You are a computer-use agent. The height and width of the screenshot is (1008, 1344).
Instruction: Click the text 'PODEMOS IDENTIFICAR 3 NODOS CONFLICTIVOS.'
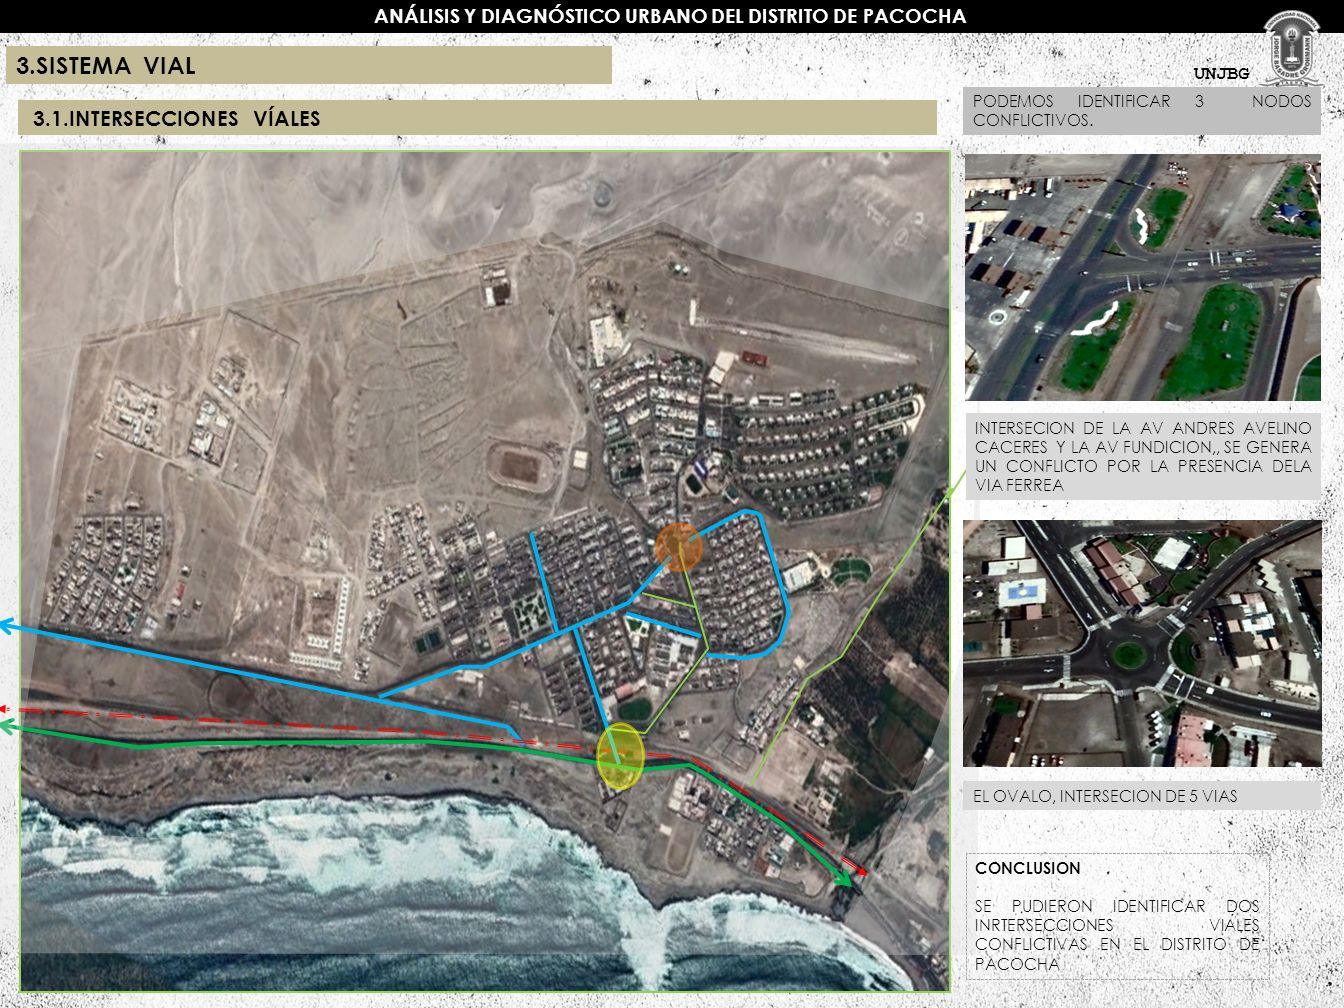(1142, 111)
